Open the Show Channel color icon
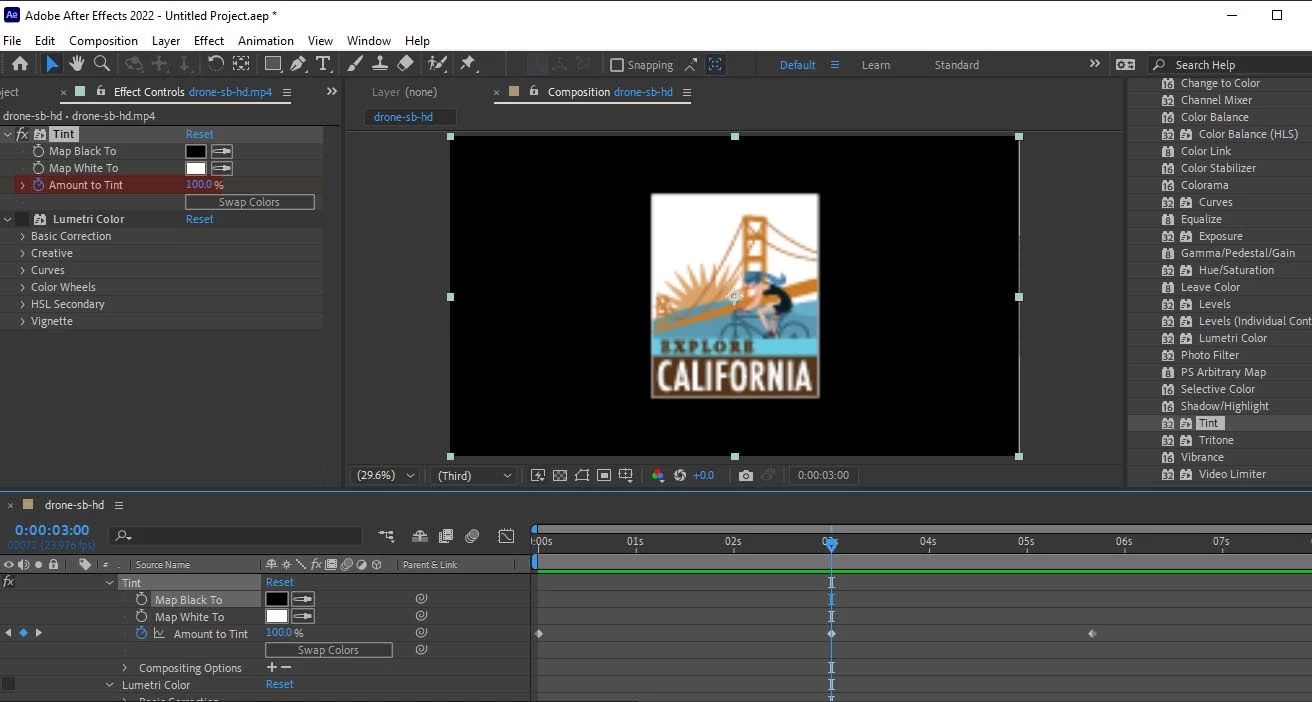Image resolution: width=1312 pixels, height=702 pixels. [x=657, y=475]
